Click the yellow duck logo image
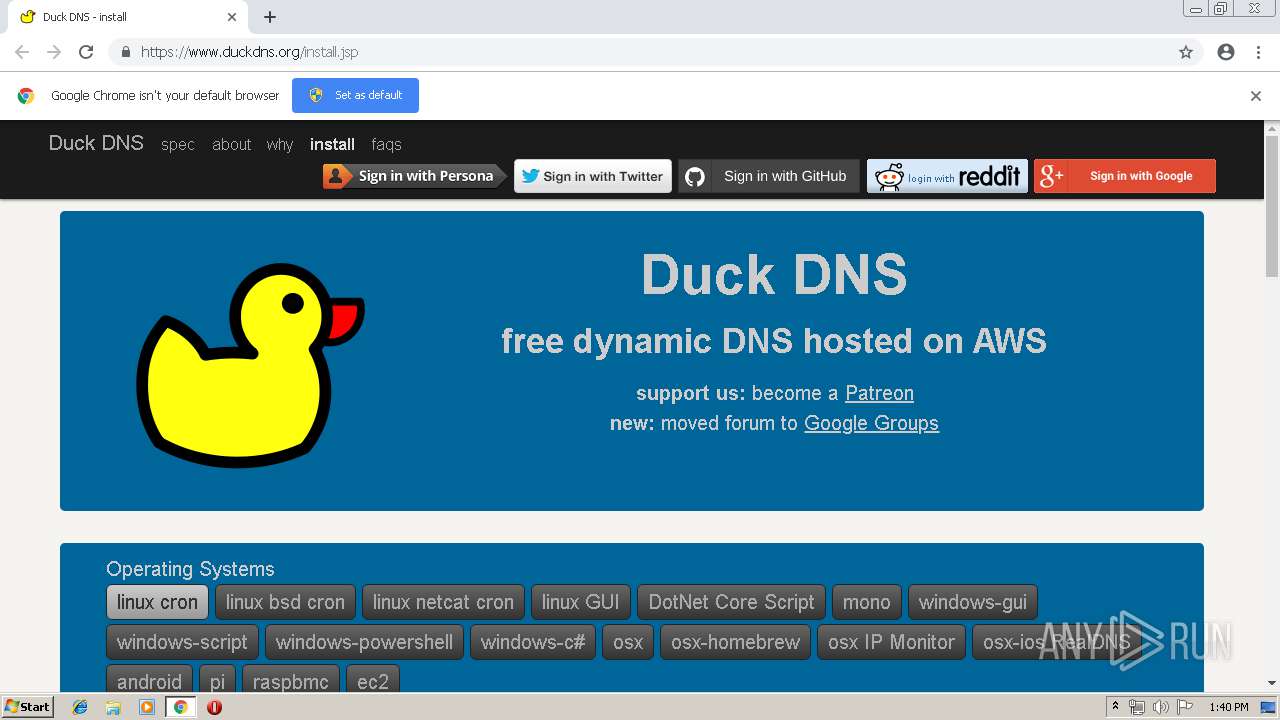 click(x=250, y=365)
